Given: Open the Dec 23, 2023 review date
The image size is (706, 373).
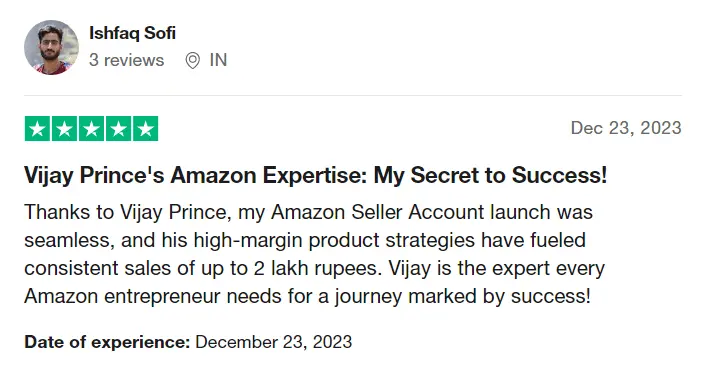Looking at the screenshot, I should coord(626,128).
